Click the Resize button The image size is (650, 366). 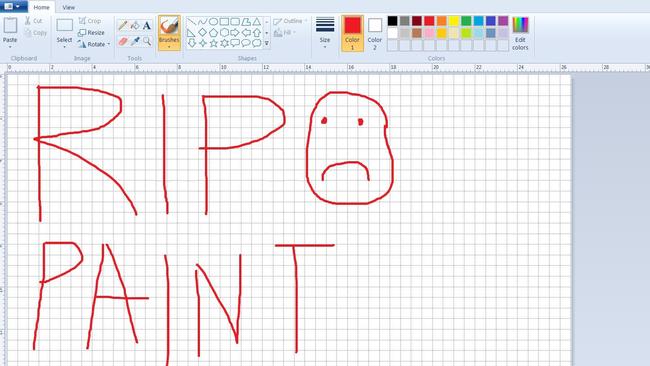(92, 32)
